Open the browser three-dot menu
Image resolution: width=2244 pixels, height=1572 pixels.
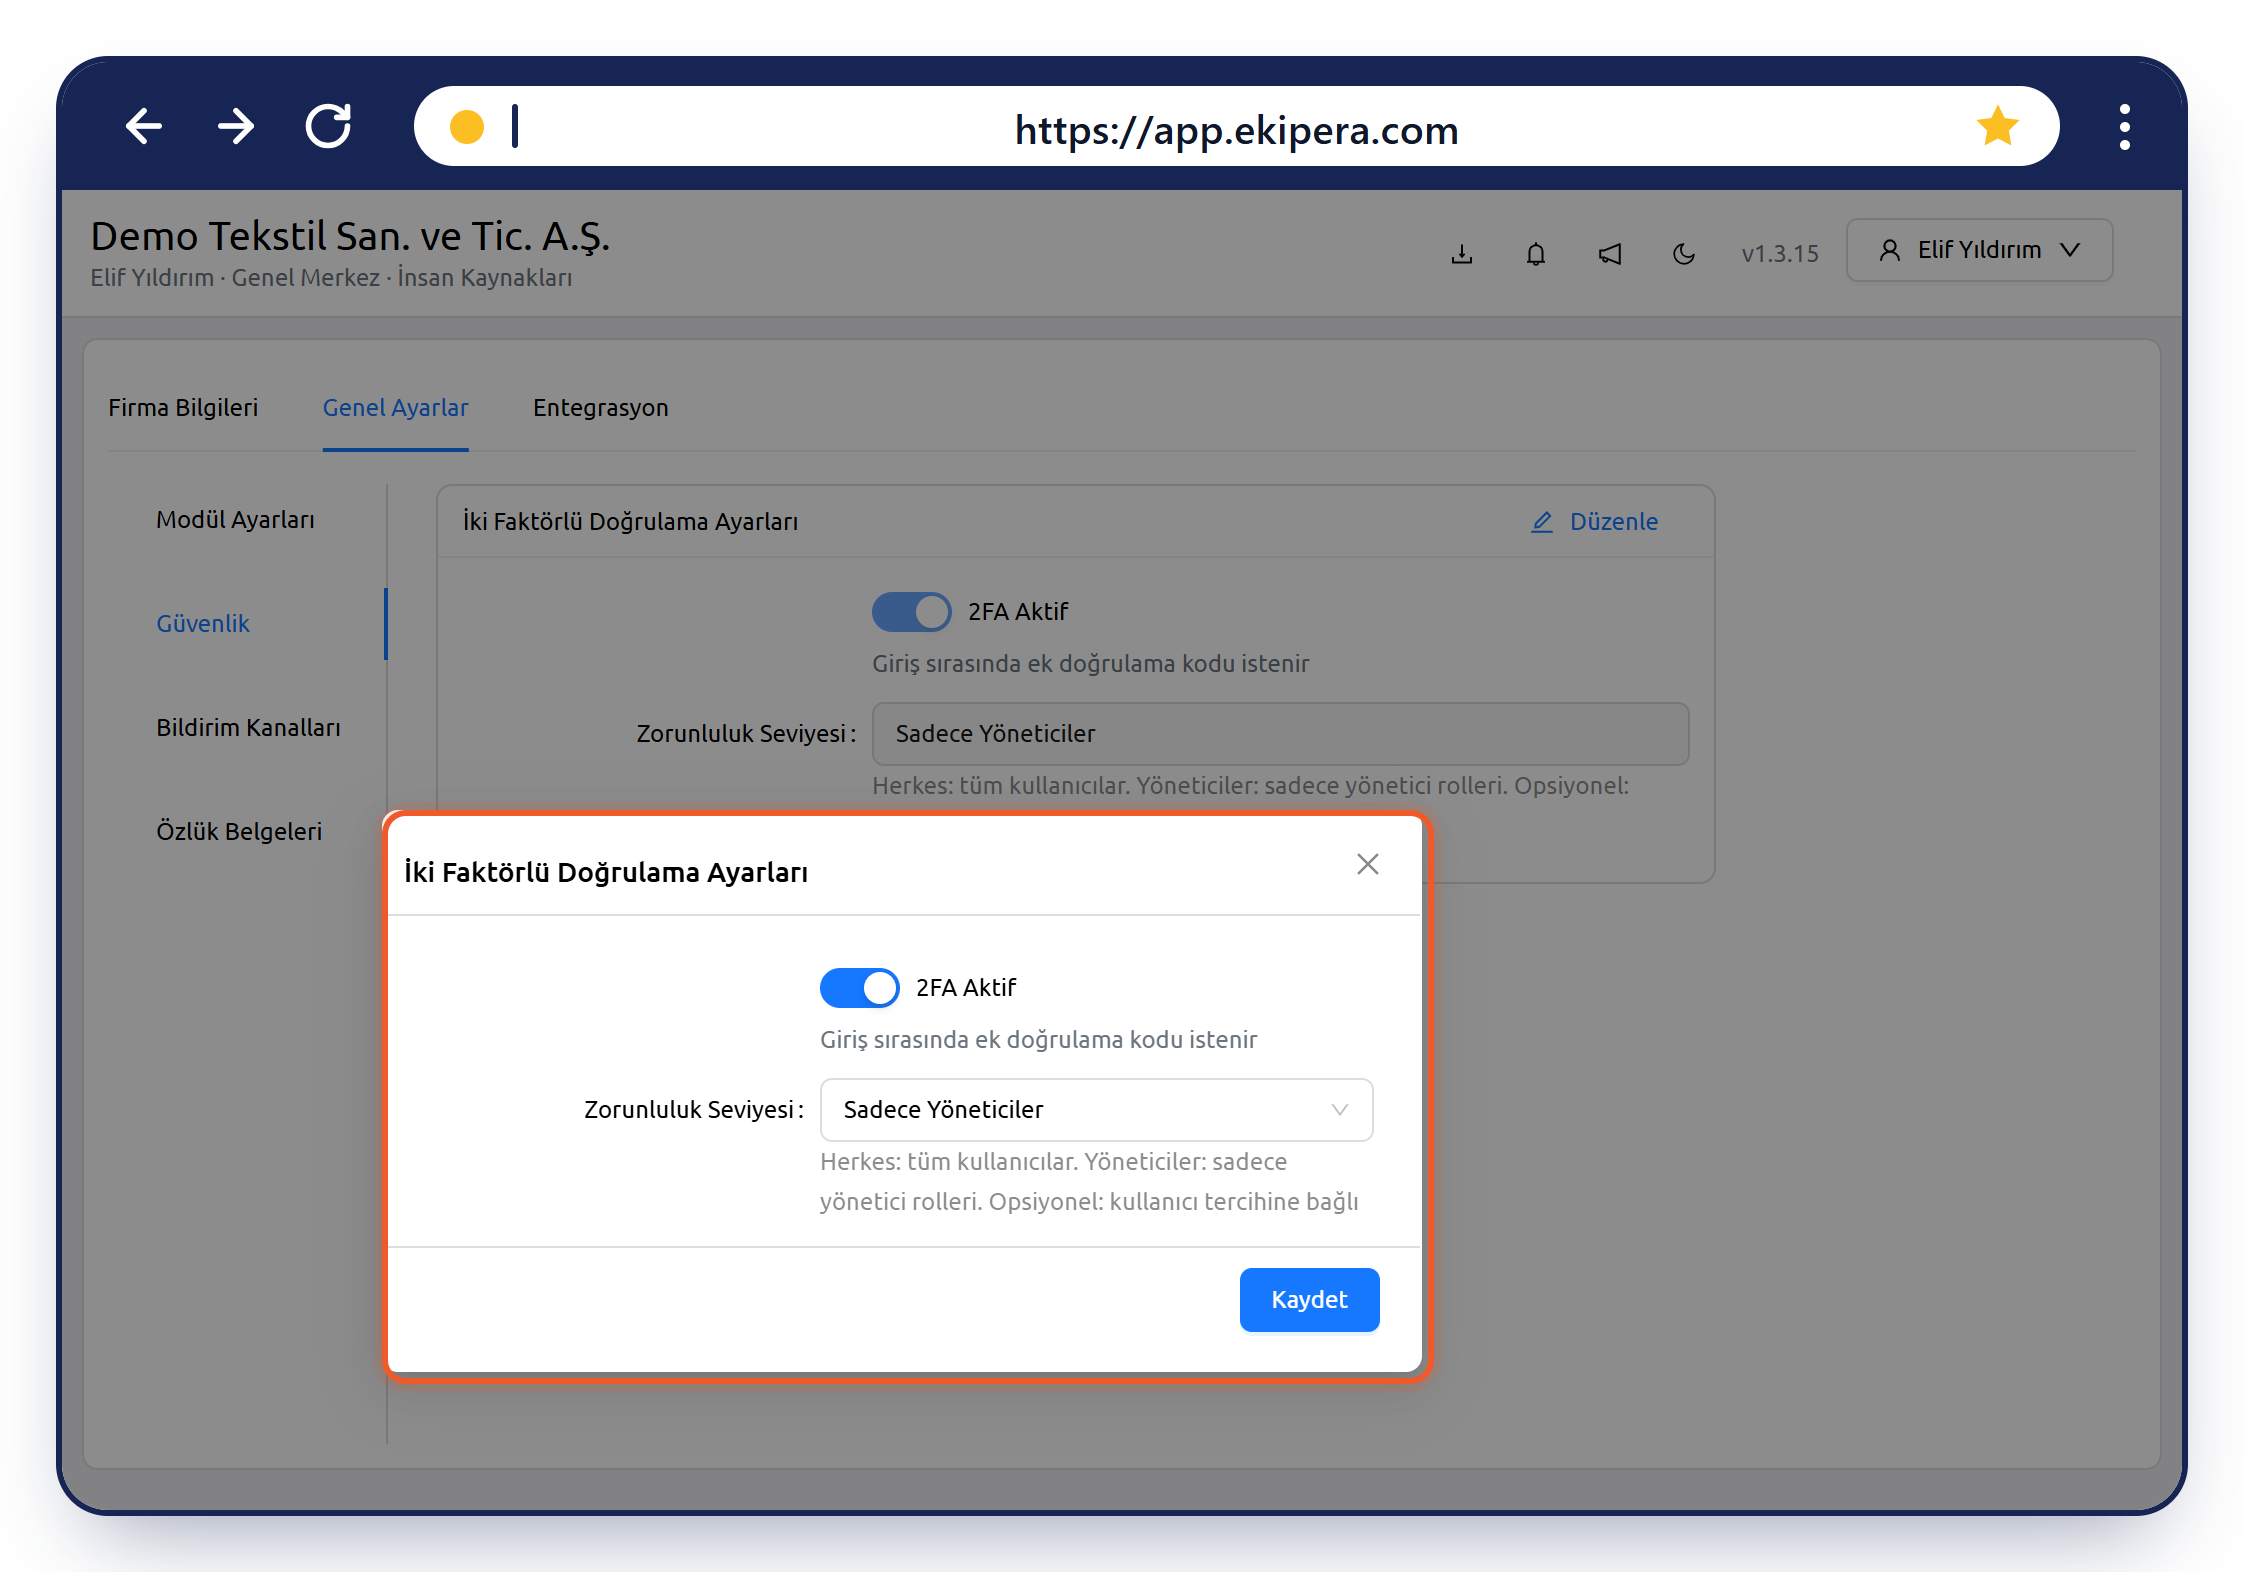click(x=2124, y=127)
